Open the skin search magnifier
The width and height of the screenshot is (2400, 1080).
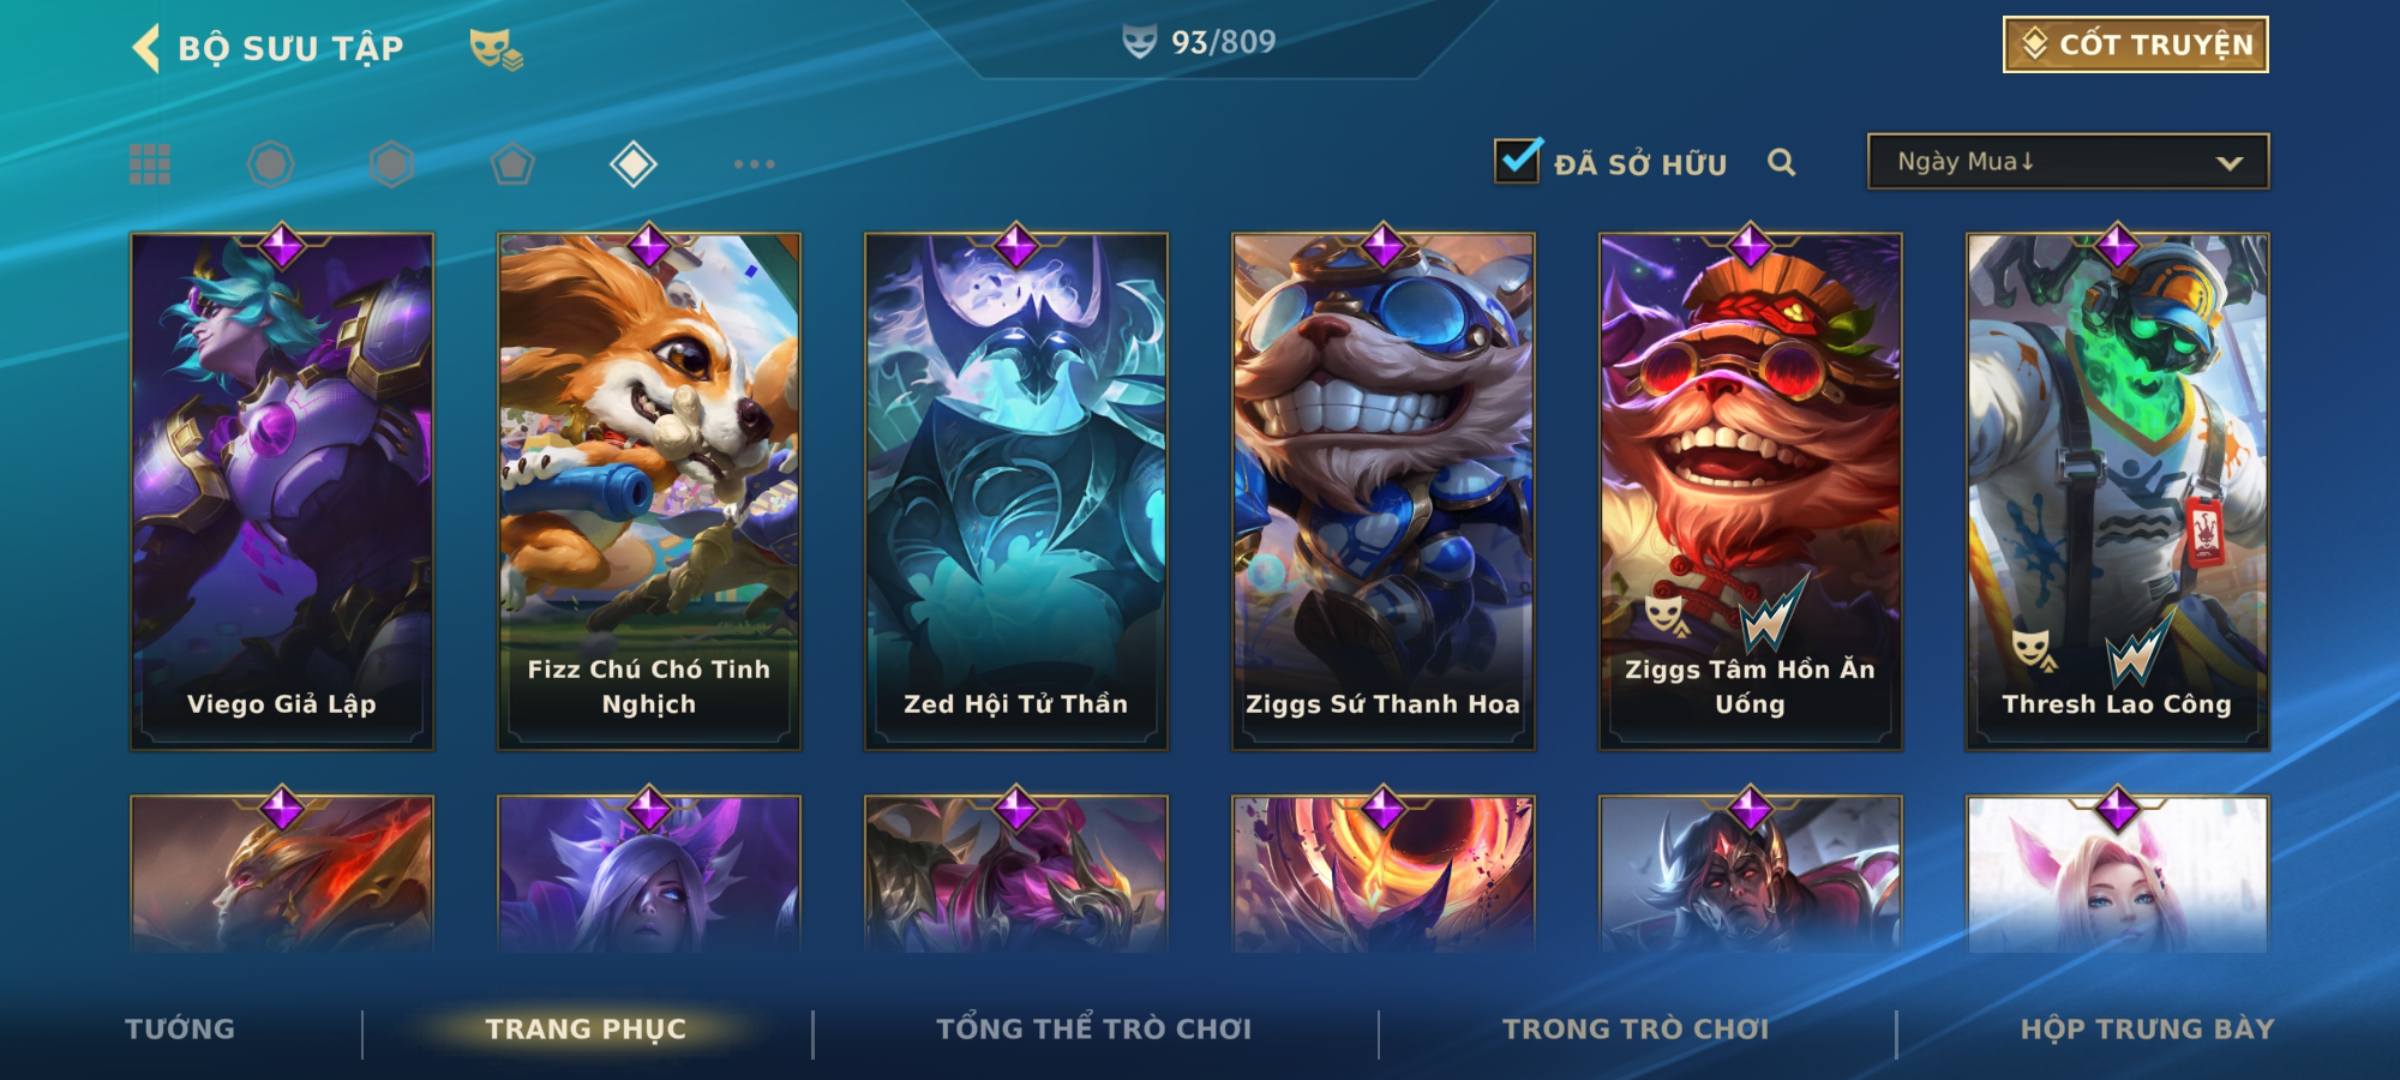click(x=1781, y=162)
